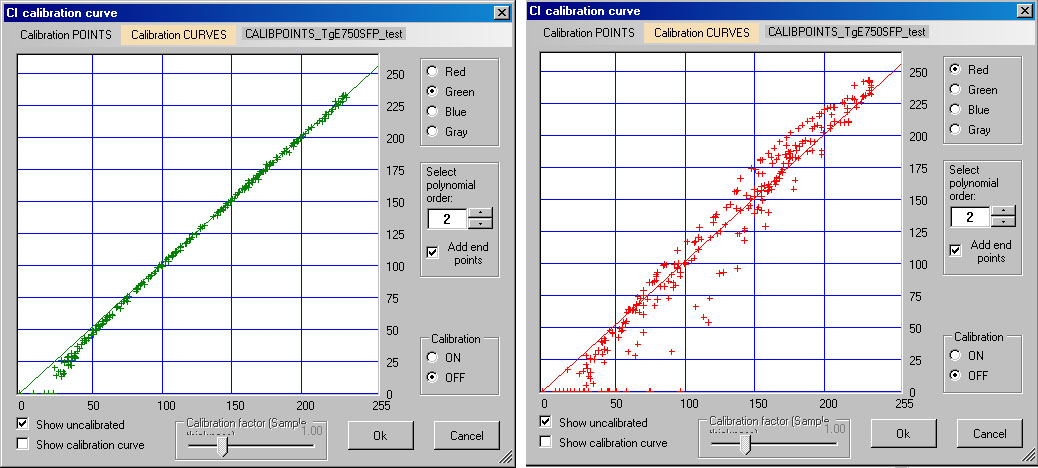Click Ok button in right window

click(x=904, y=434)
